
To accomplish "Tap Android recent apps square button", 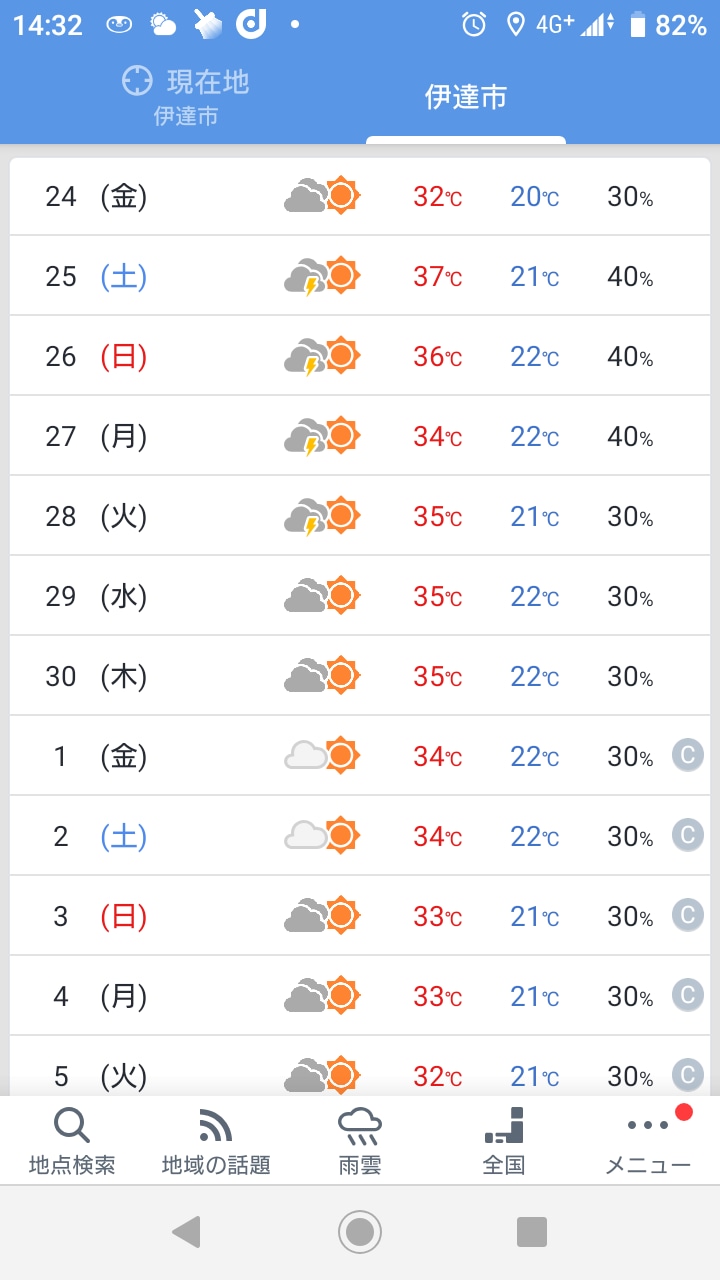I will pos(532,1232).
